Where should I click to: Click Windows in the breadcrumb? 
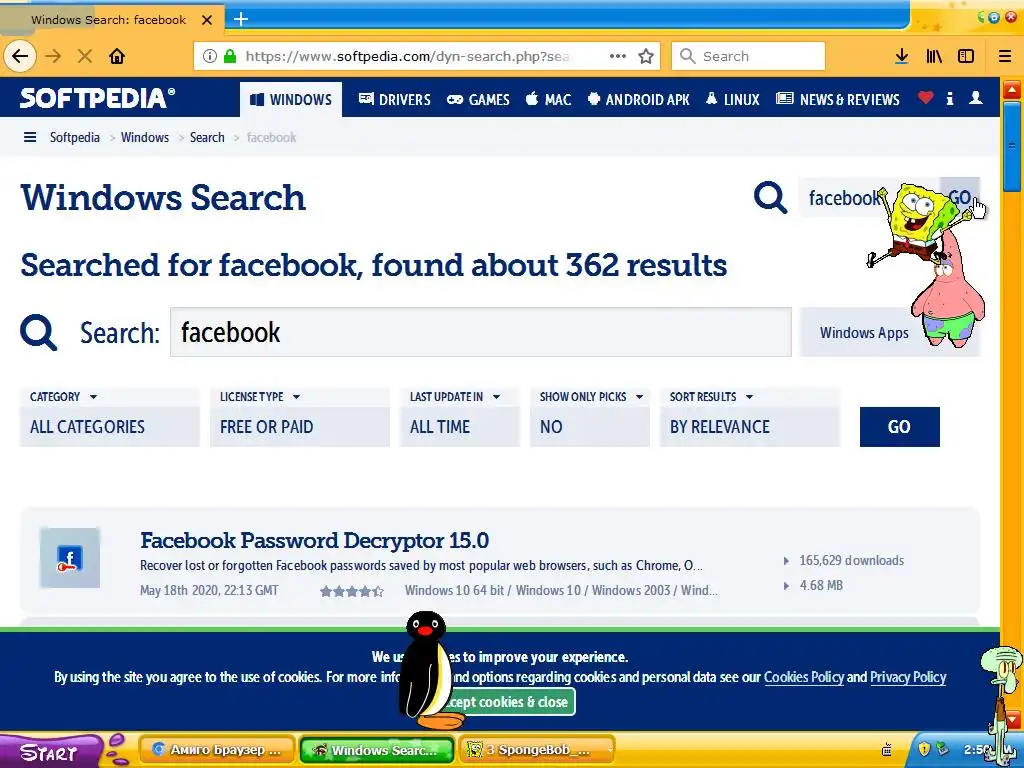[x=145, y=137]
